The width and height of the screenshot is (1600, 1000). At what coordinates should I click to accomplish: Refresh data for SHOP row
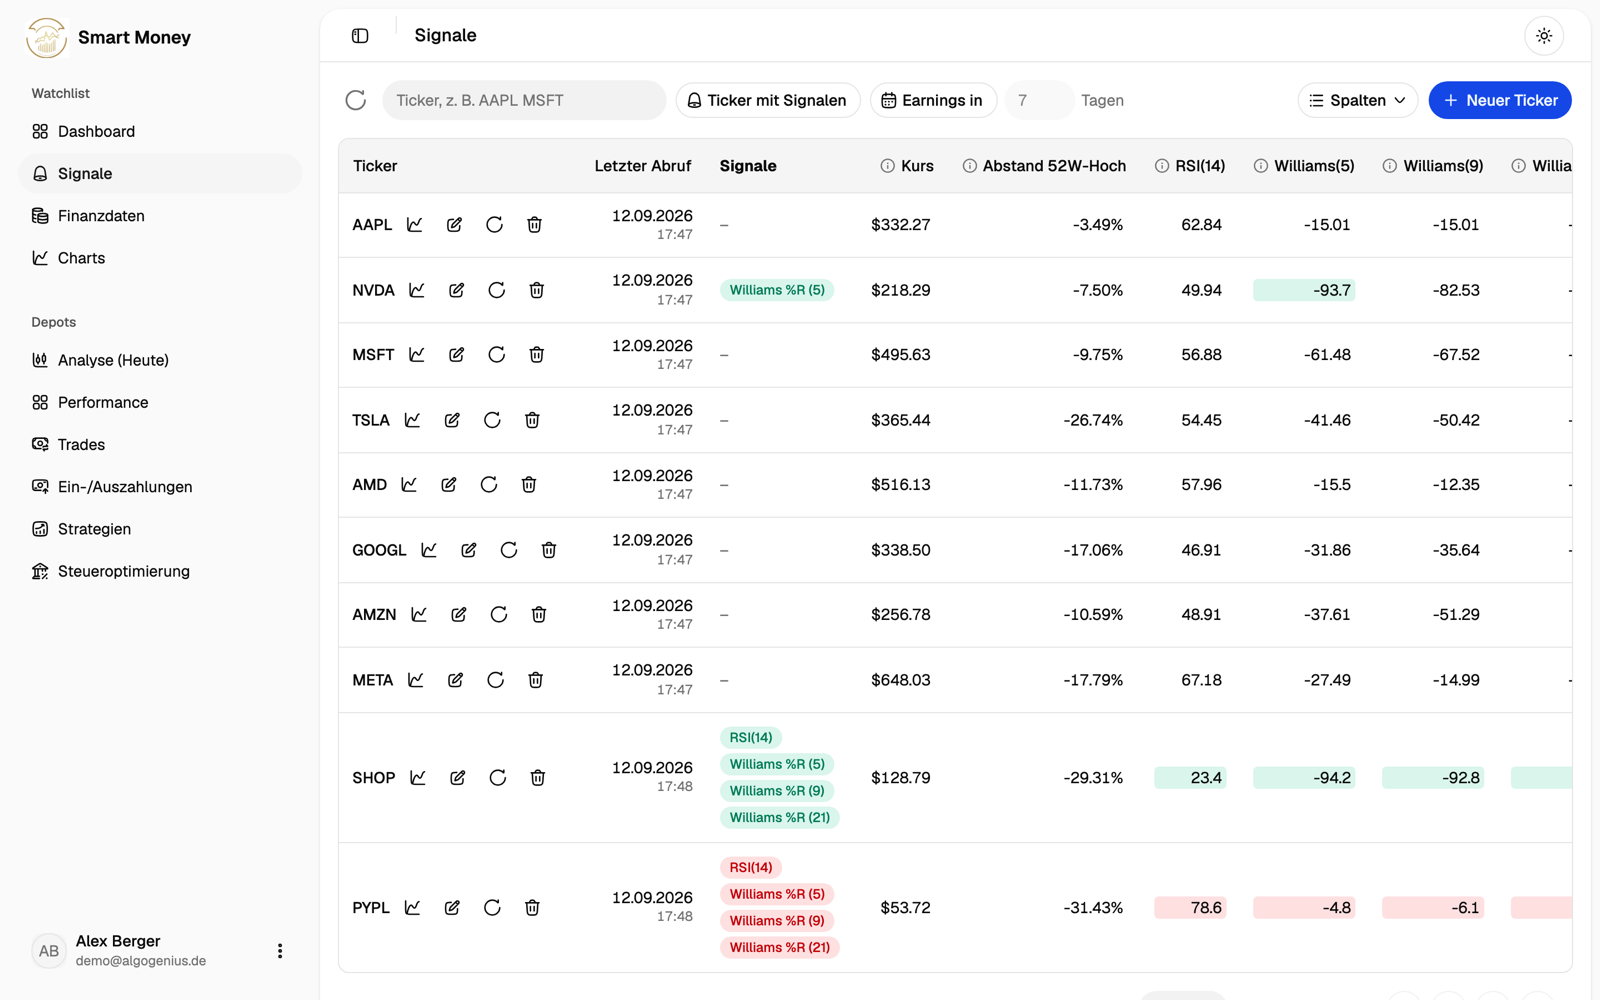(498, 778)
